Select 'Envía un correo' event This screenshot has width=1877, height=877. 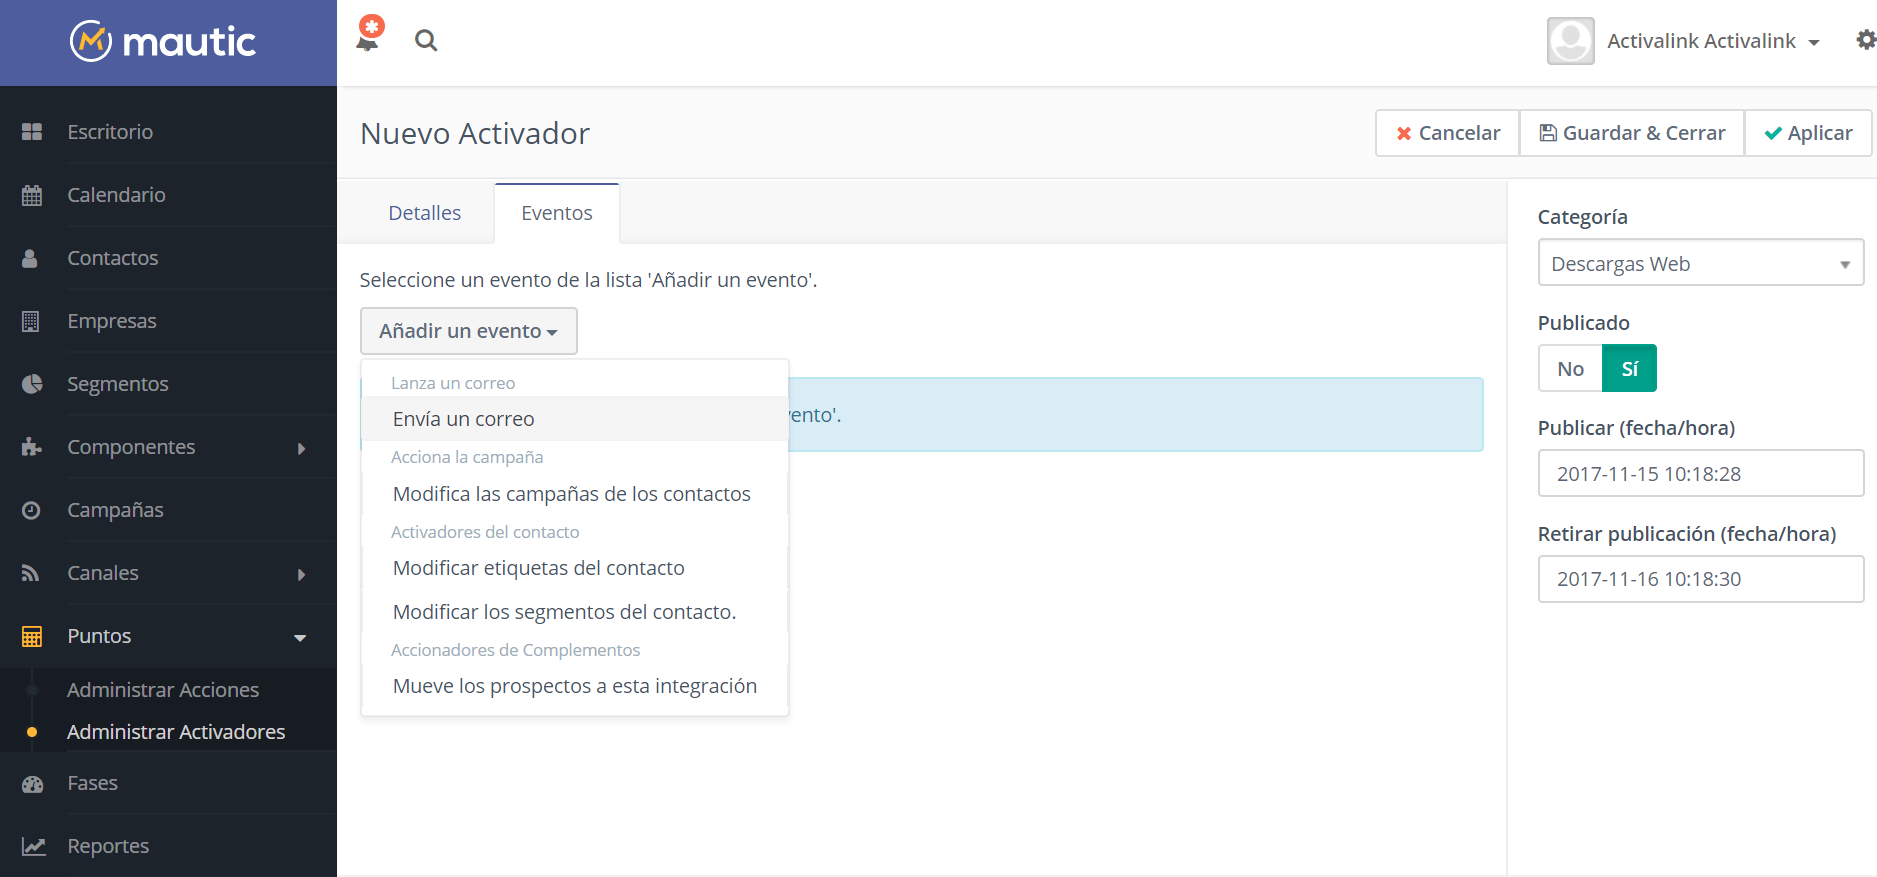pyautogui.click(x=464, y=419)
